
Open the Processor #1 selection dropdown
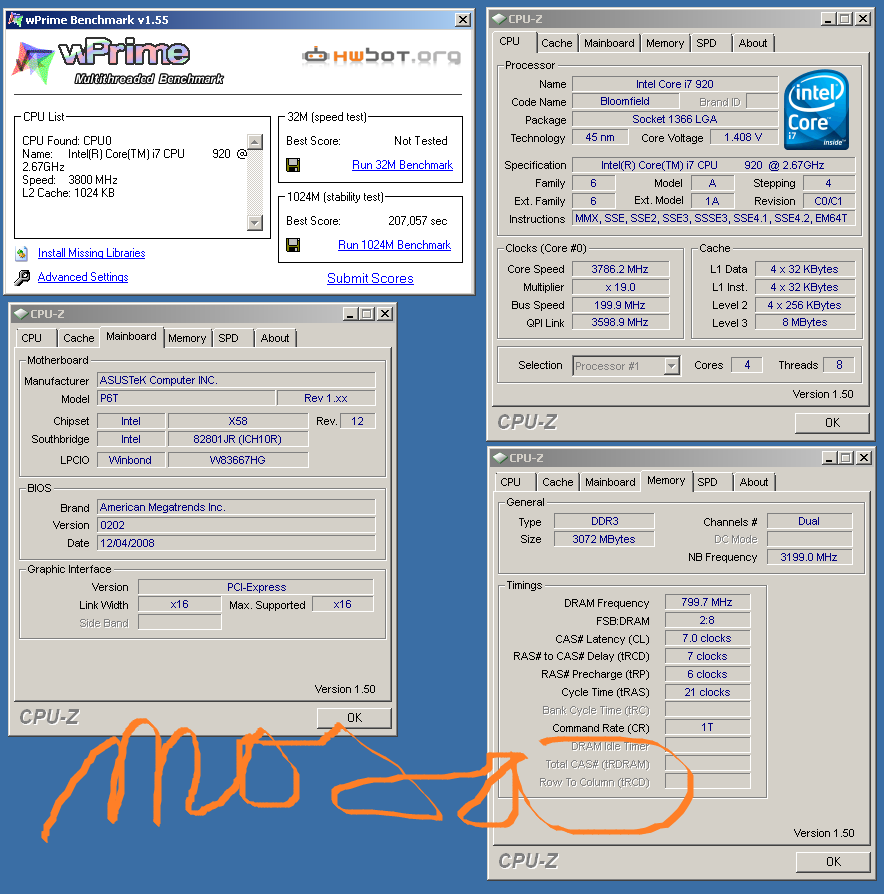pyautogui.click(x=672, y=365)
